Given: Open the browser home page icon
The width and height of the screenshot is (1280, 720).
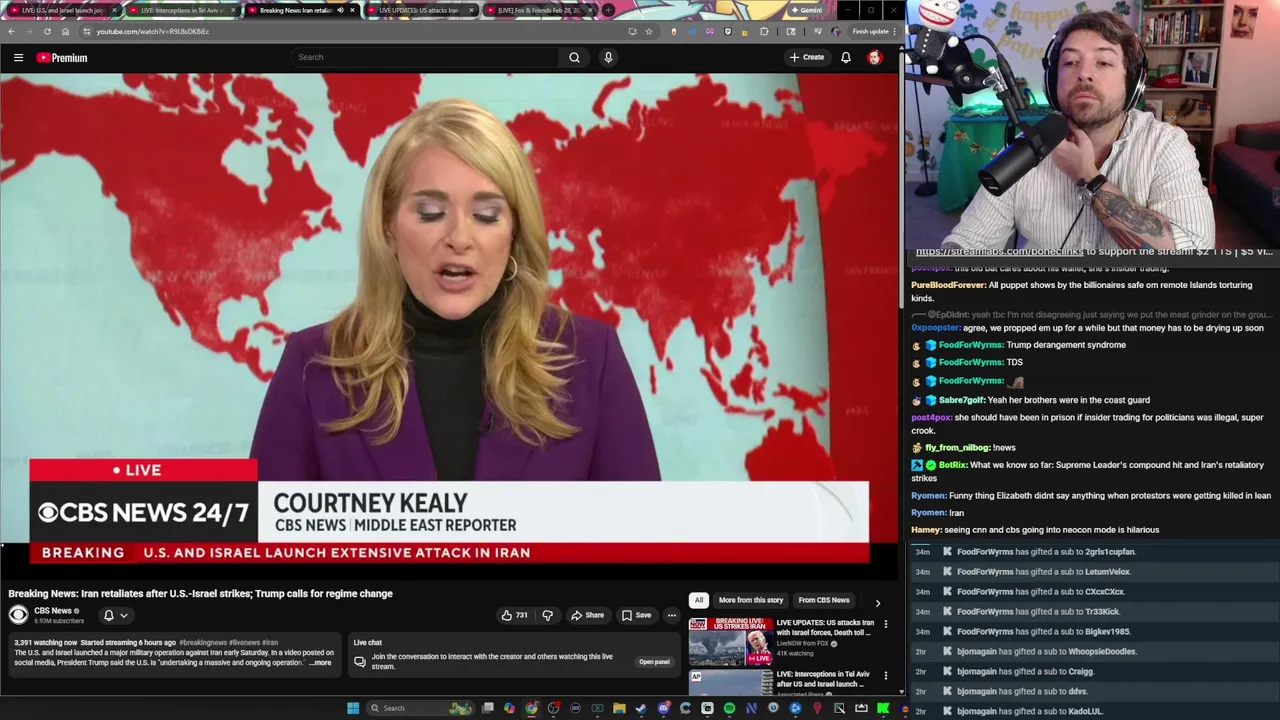Looking at the screenshot, I should click(65, 31).
